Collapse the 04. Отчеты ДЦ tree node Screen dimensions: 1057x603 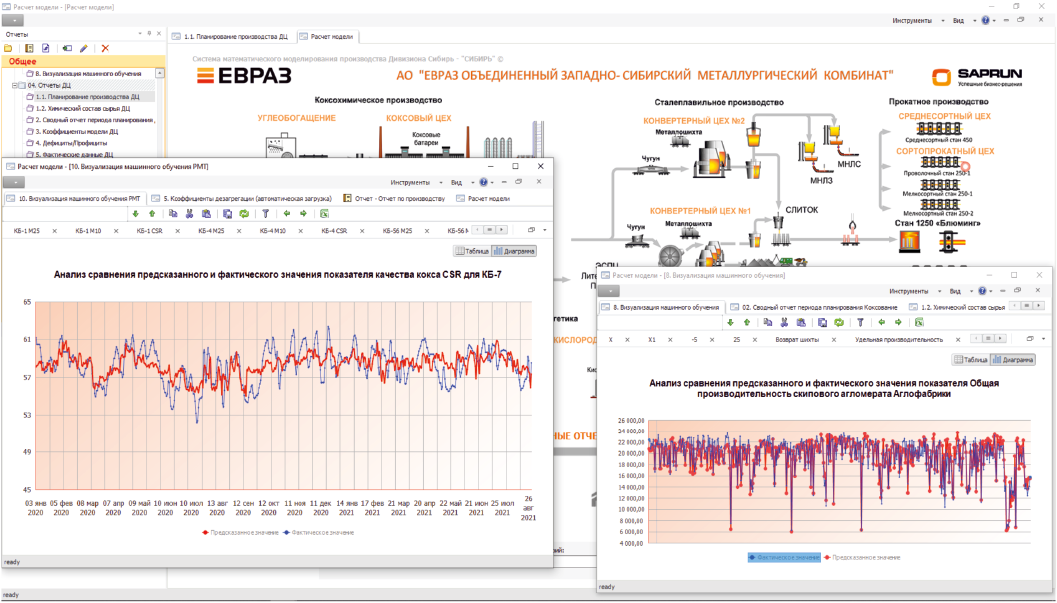tap(16, 86)
